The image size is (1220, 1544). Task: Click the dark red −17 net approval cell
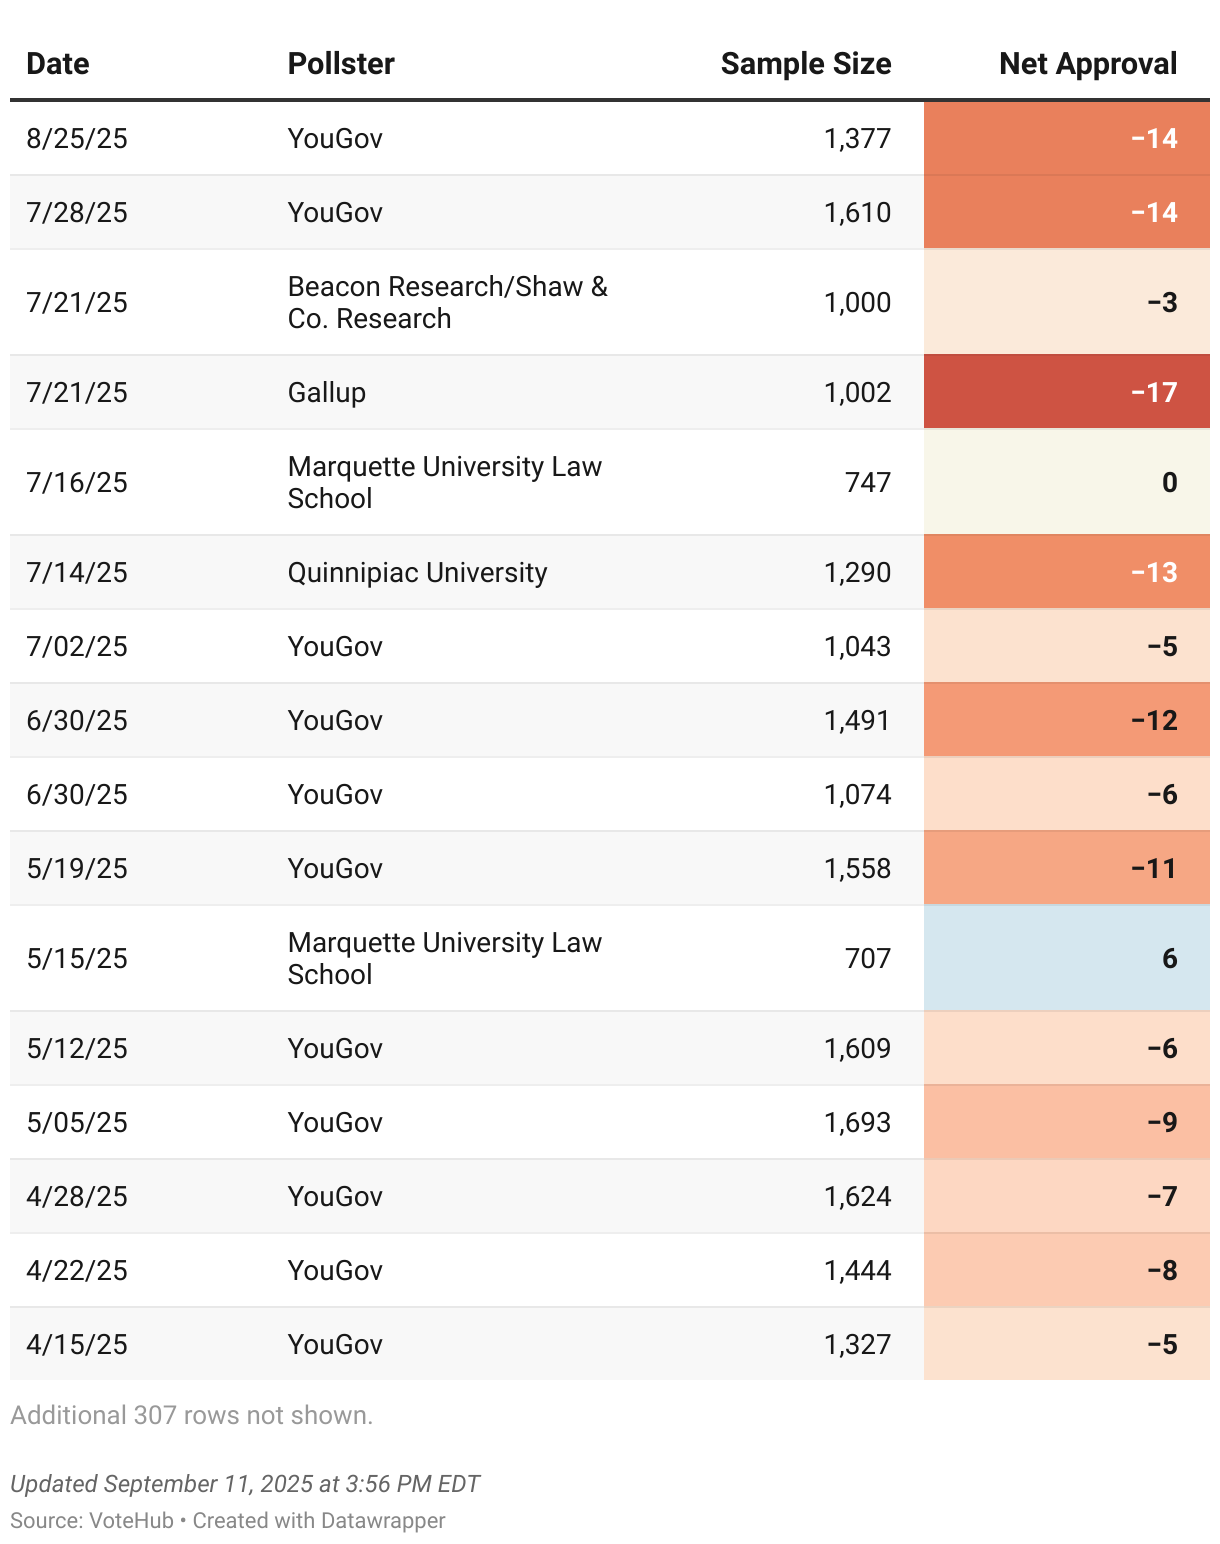[x=1066, y=392]
